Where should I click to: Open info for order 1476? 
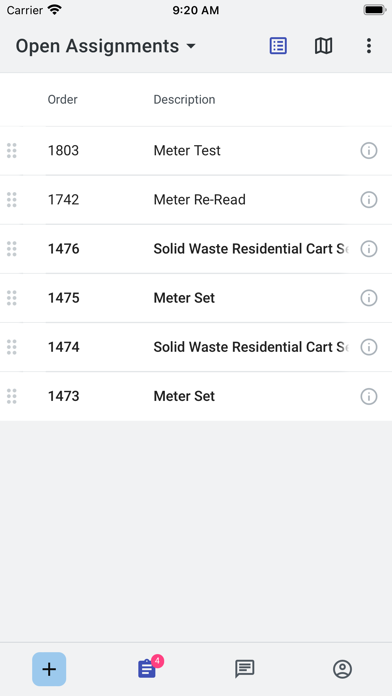click(368, 249)
